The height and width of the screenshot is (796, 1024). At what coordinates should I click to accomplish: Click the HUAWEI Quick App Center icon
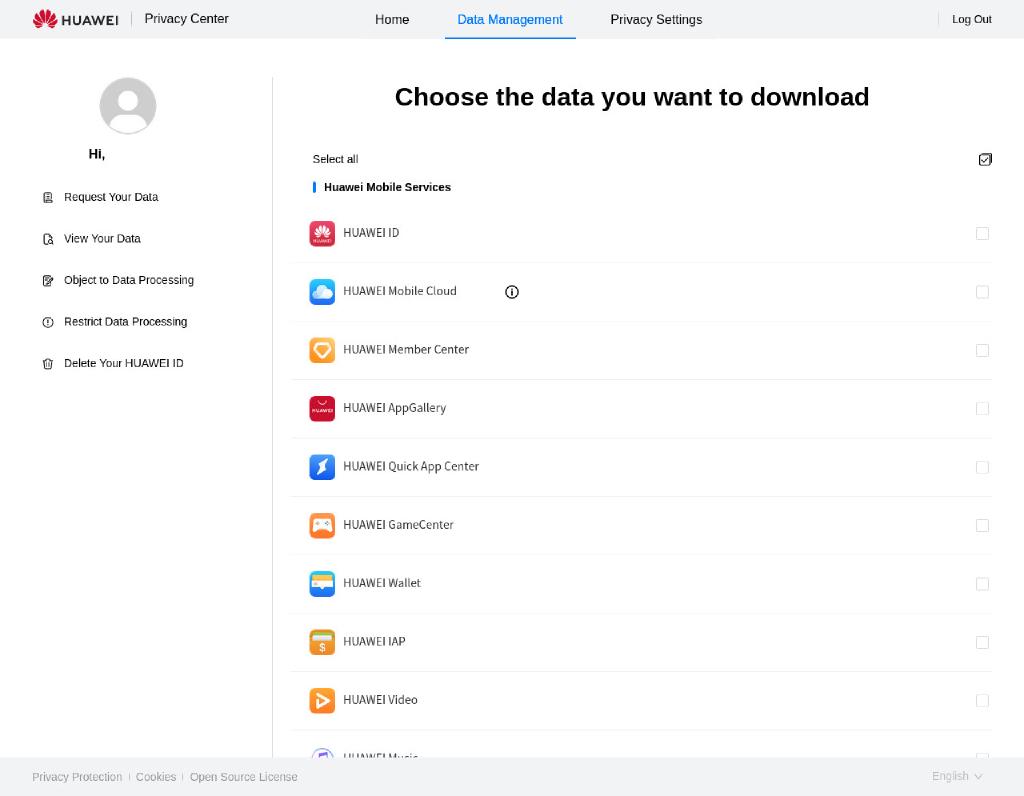point(322,466)
